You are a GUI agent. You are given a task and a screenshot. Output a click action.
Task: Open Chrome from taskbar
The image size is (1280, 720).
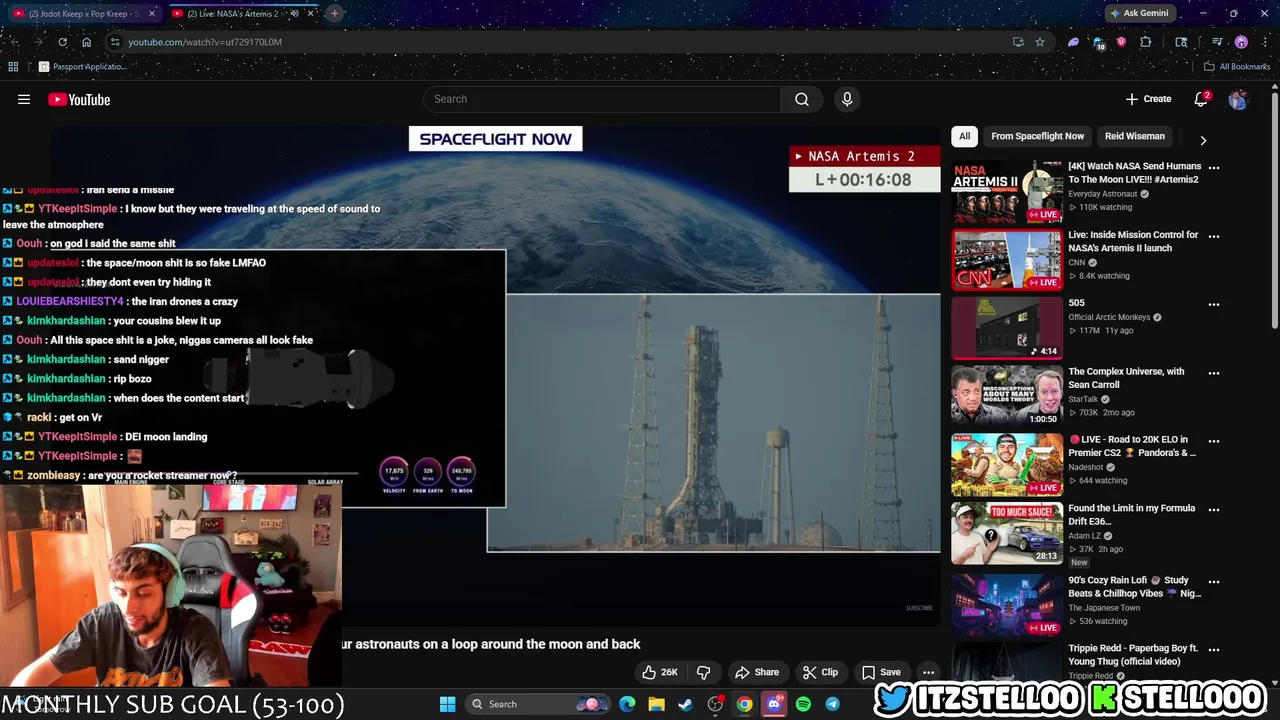[x=745, y=704]
